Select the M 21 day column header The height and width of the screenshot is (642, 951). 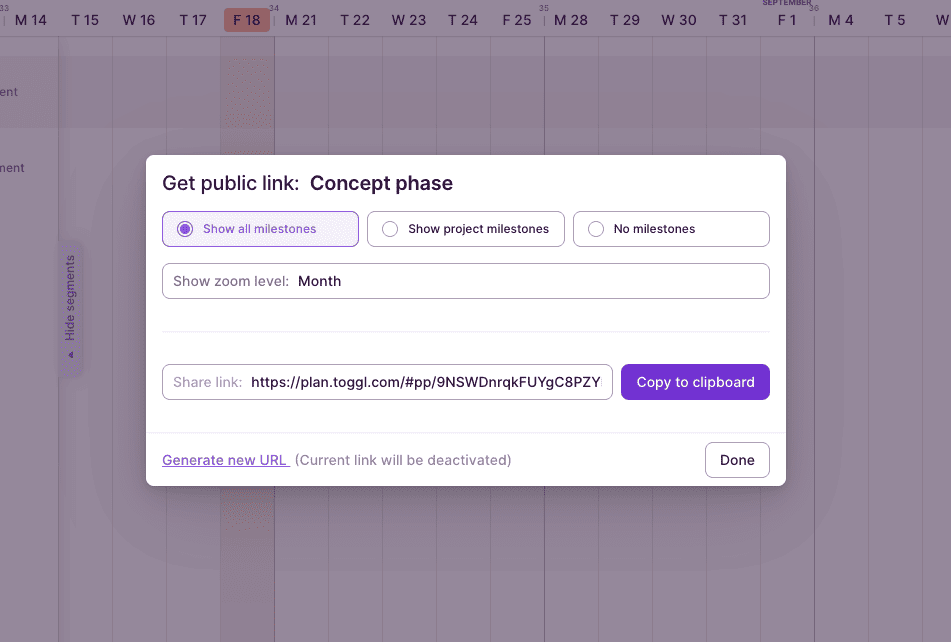(x=301, y=20)
